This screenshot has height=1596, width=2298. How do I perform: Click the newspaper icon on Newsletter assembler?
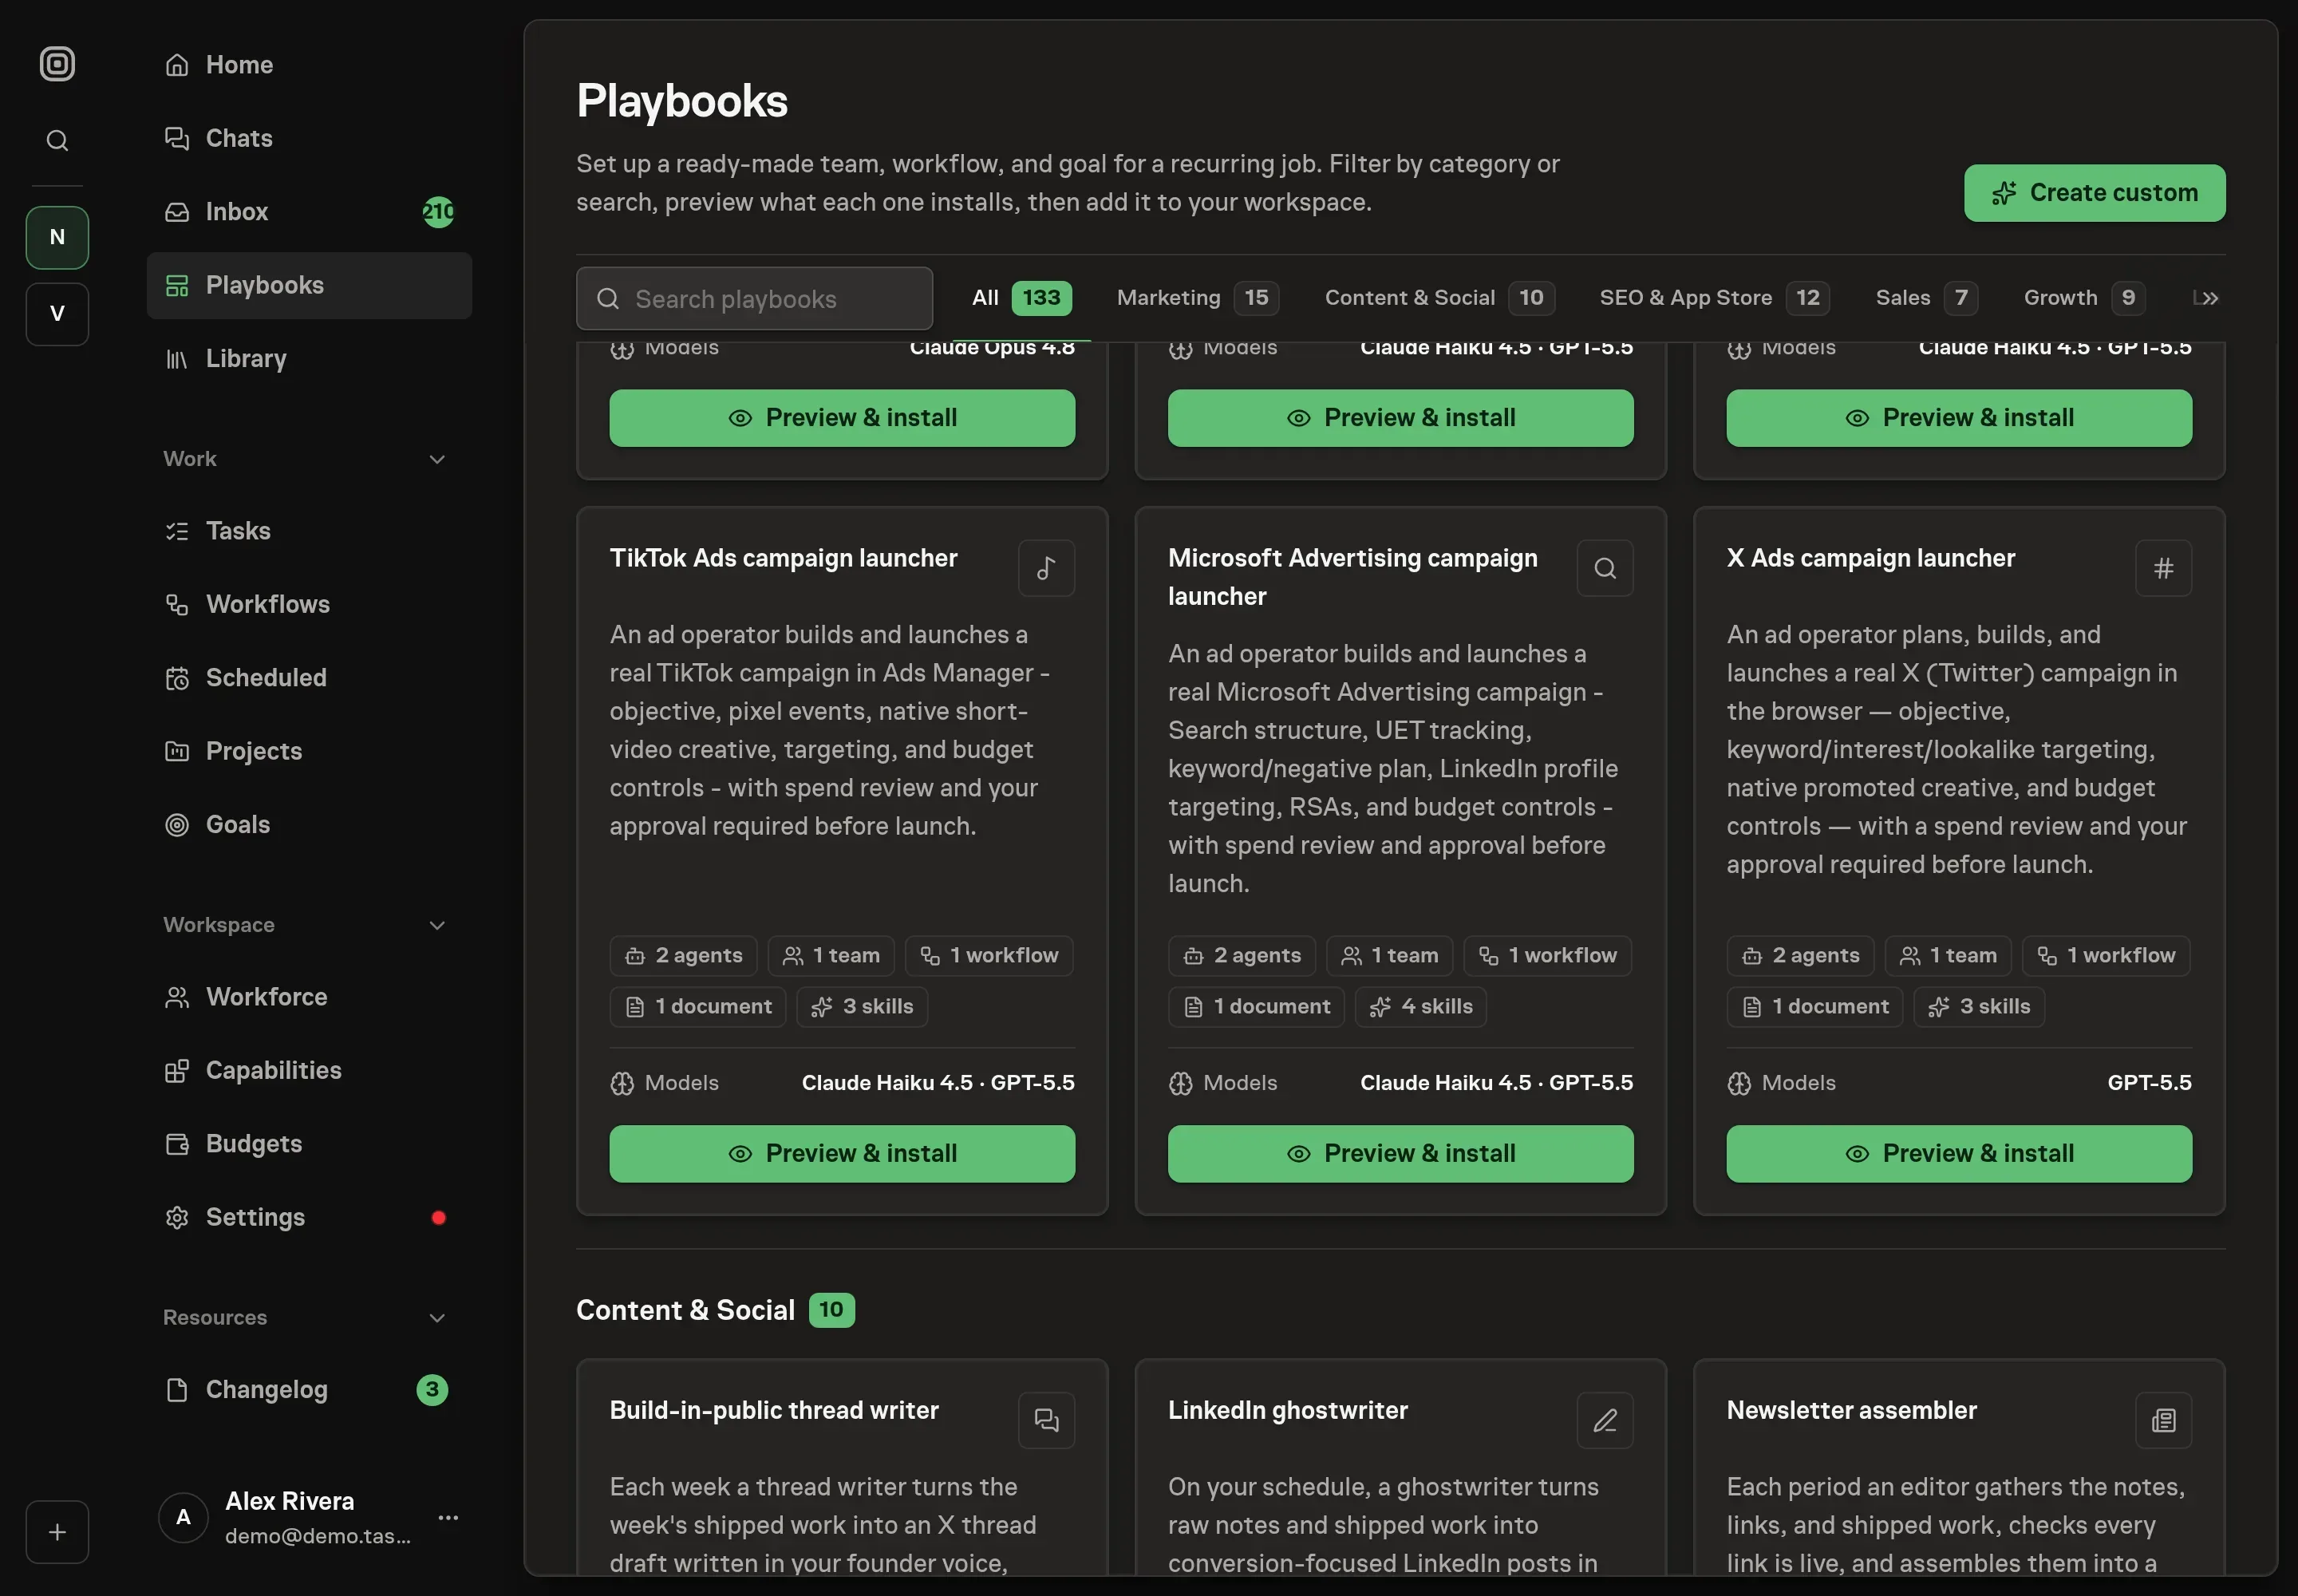tap(2163, 1420)
